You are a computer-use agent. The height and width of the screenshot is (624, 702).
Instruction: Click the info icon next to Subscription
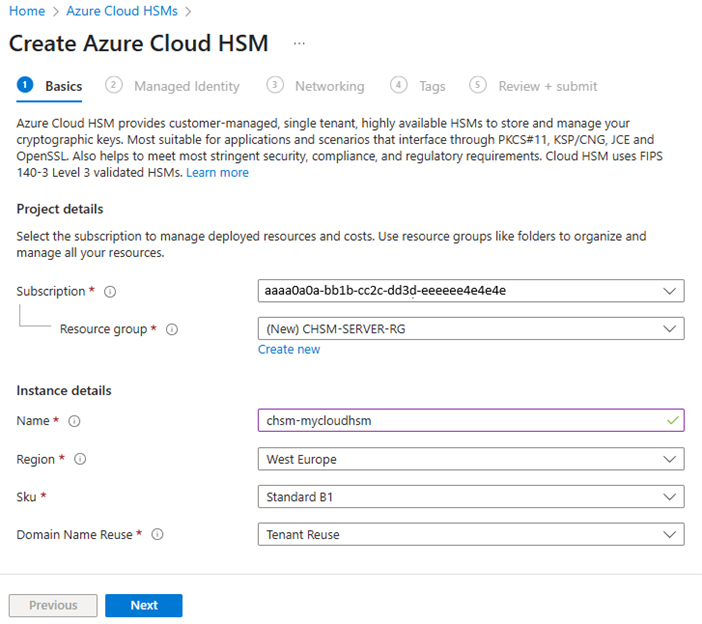pos(110,292)
